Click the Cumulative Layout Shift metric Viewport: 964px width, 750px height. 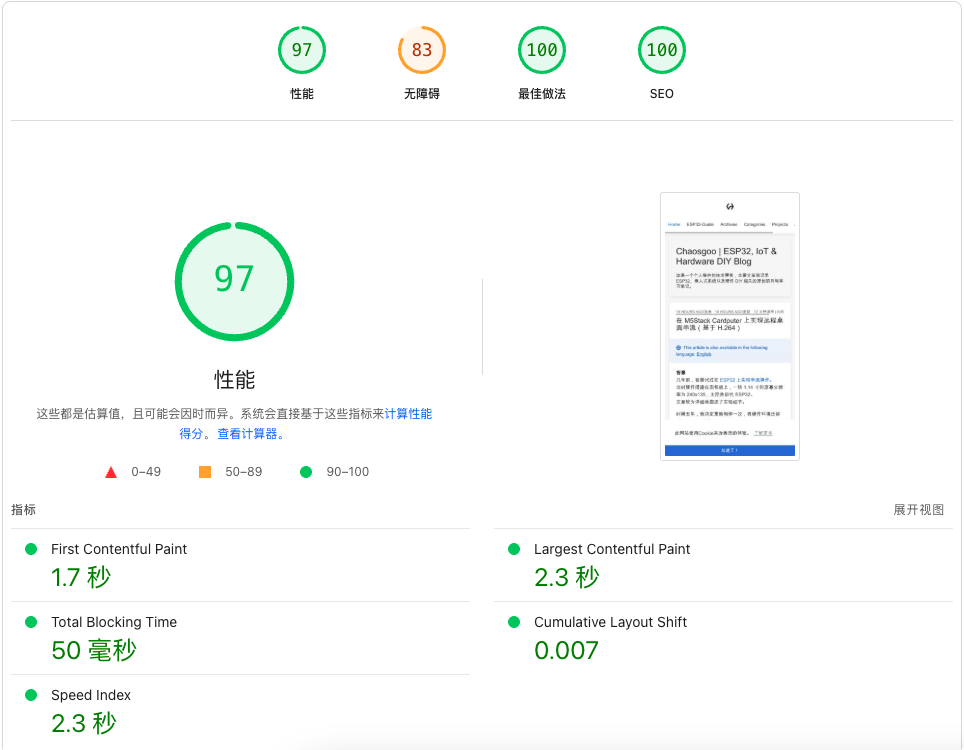tap(610, 622)
